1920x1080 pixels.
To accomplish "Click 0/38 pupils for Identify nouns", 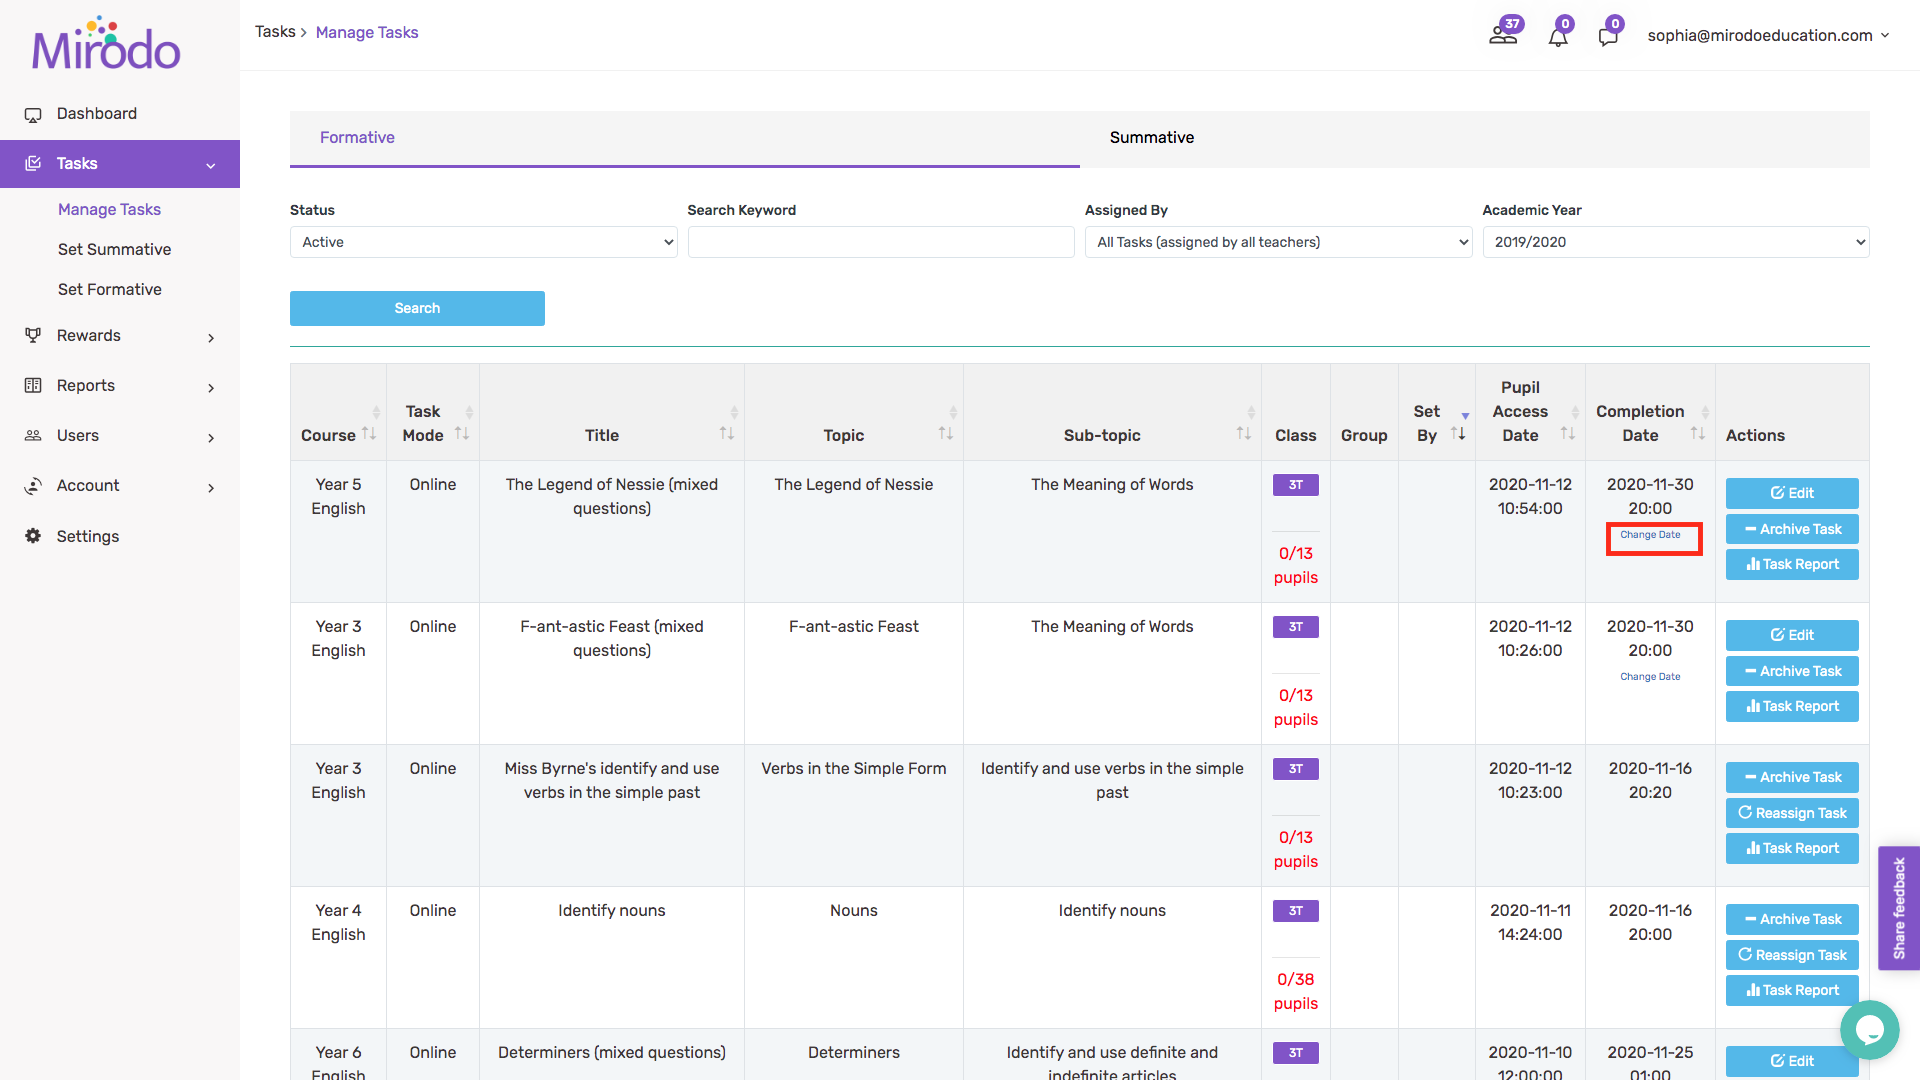I will coord(1296,991).
